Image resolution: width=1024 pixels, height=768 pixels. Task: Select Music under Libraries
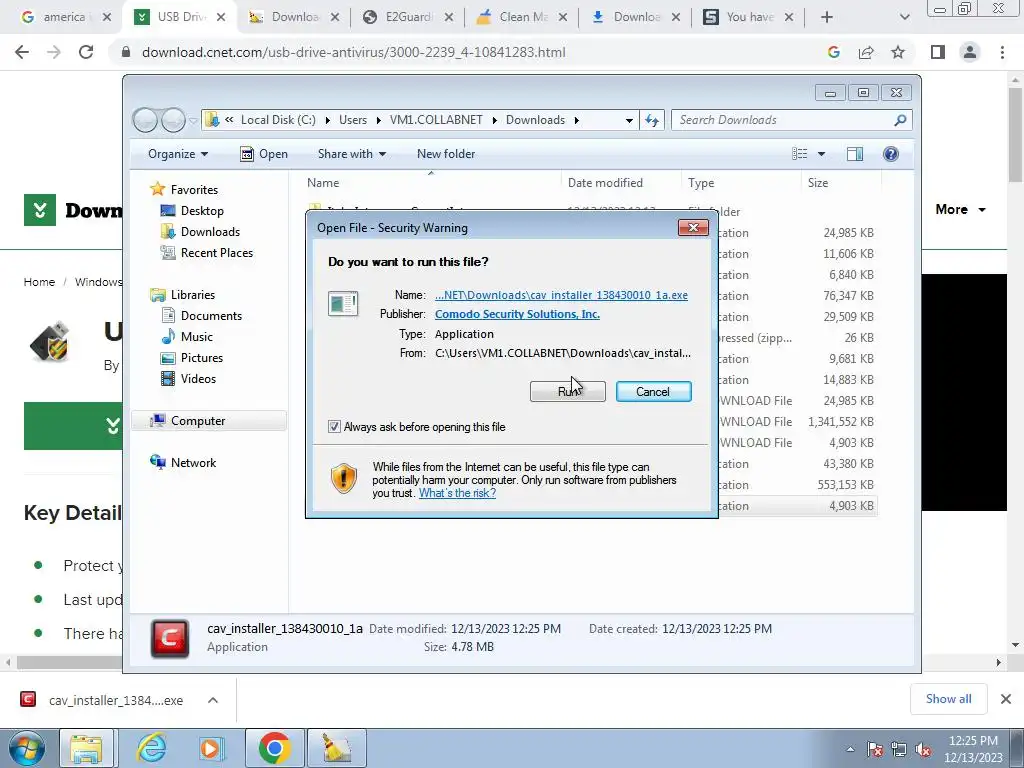(197, 337)
